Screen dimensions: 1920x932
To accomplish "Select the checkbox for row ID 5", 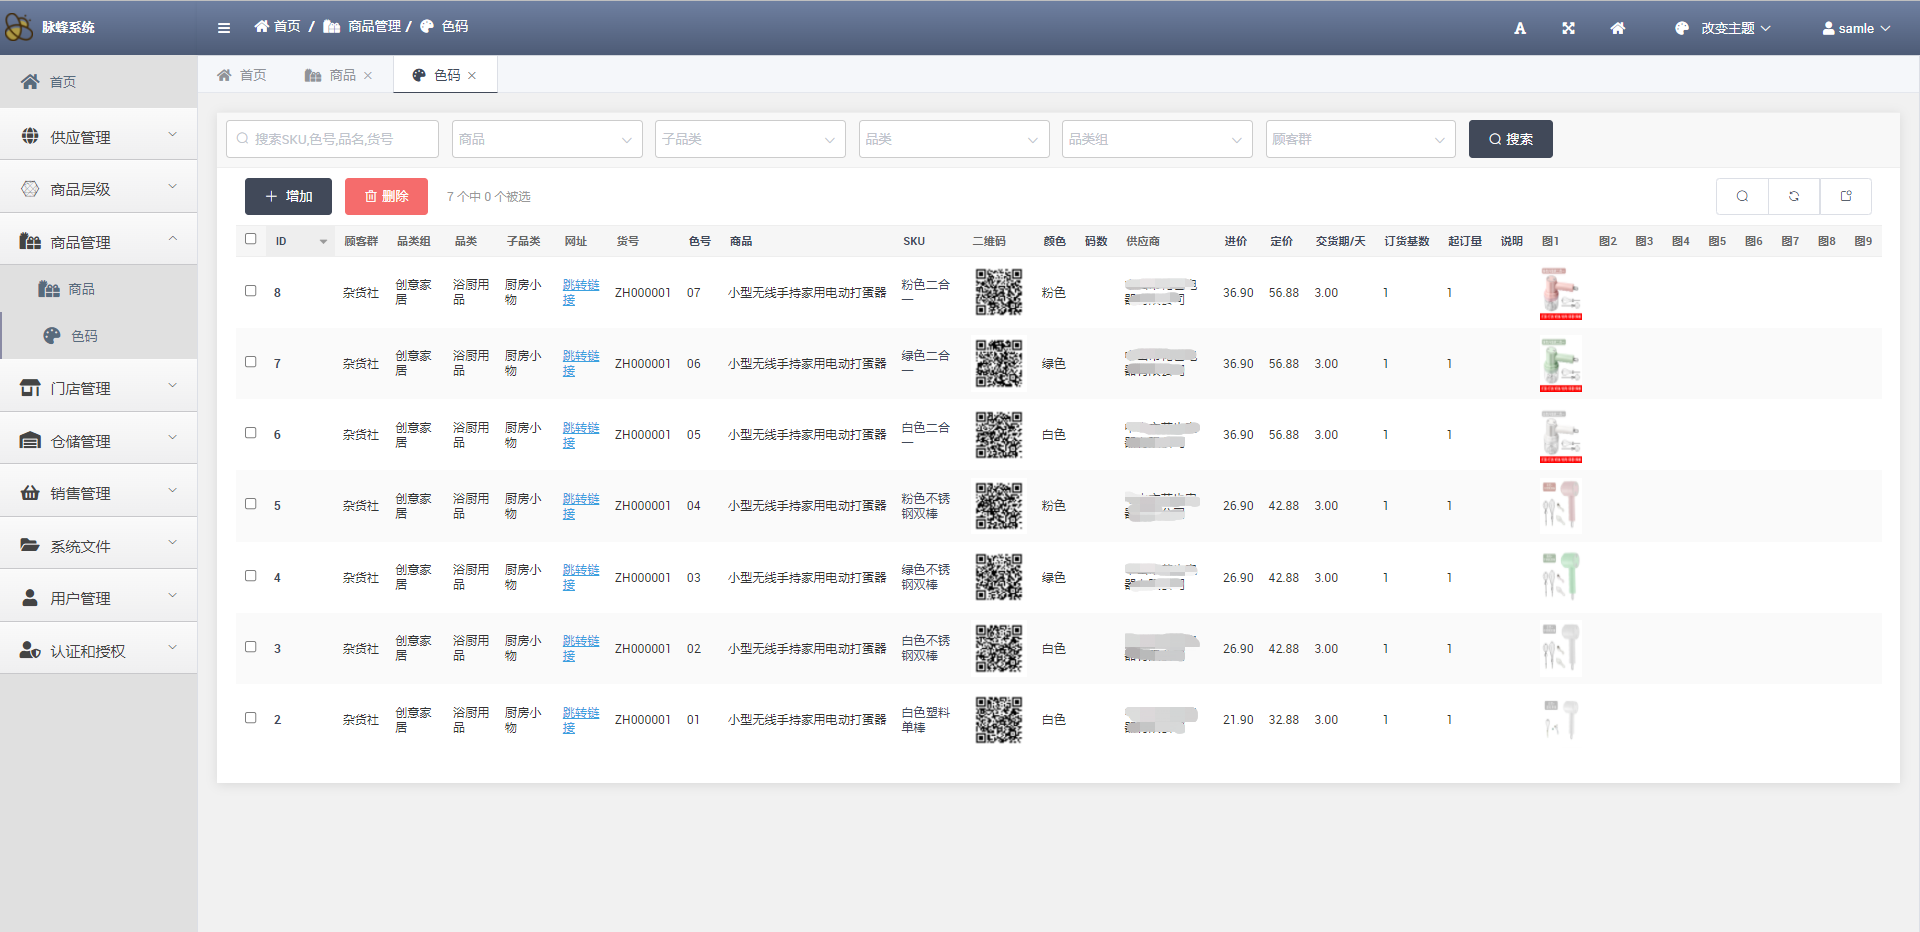I will tap(251, 504).
